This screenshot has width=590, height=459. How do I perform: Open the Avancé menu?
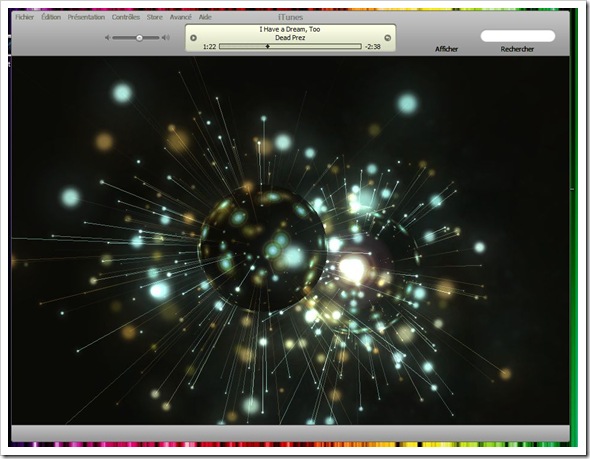(x=181, y=17)
